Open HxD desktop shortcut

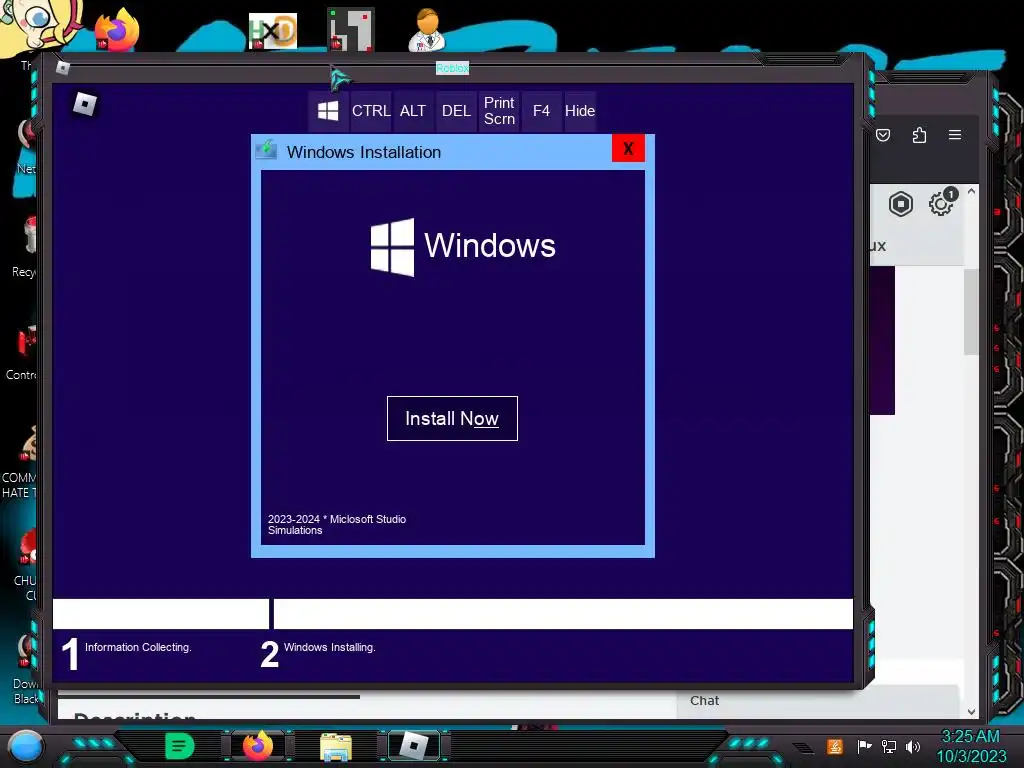click(x=273, y=31)
